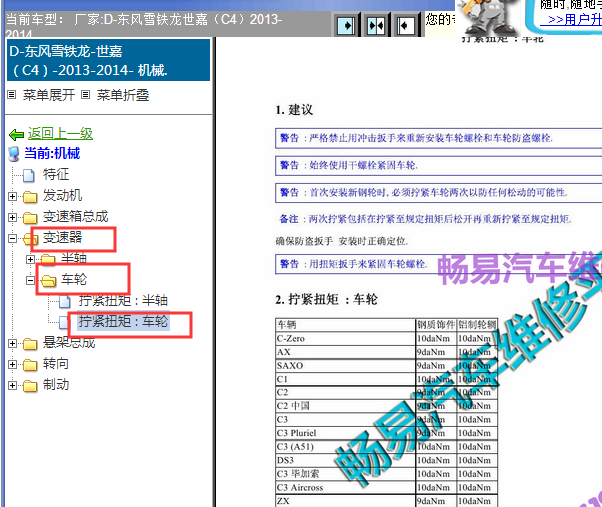Image resolution: width=602 pixels, height=507 pixels.
Task: Click the 悬架总成 folder icon
Action: (30, 344)
